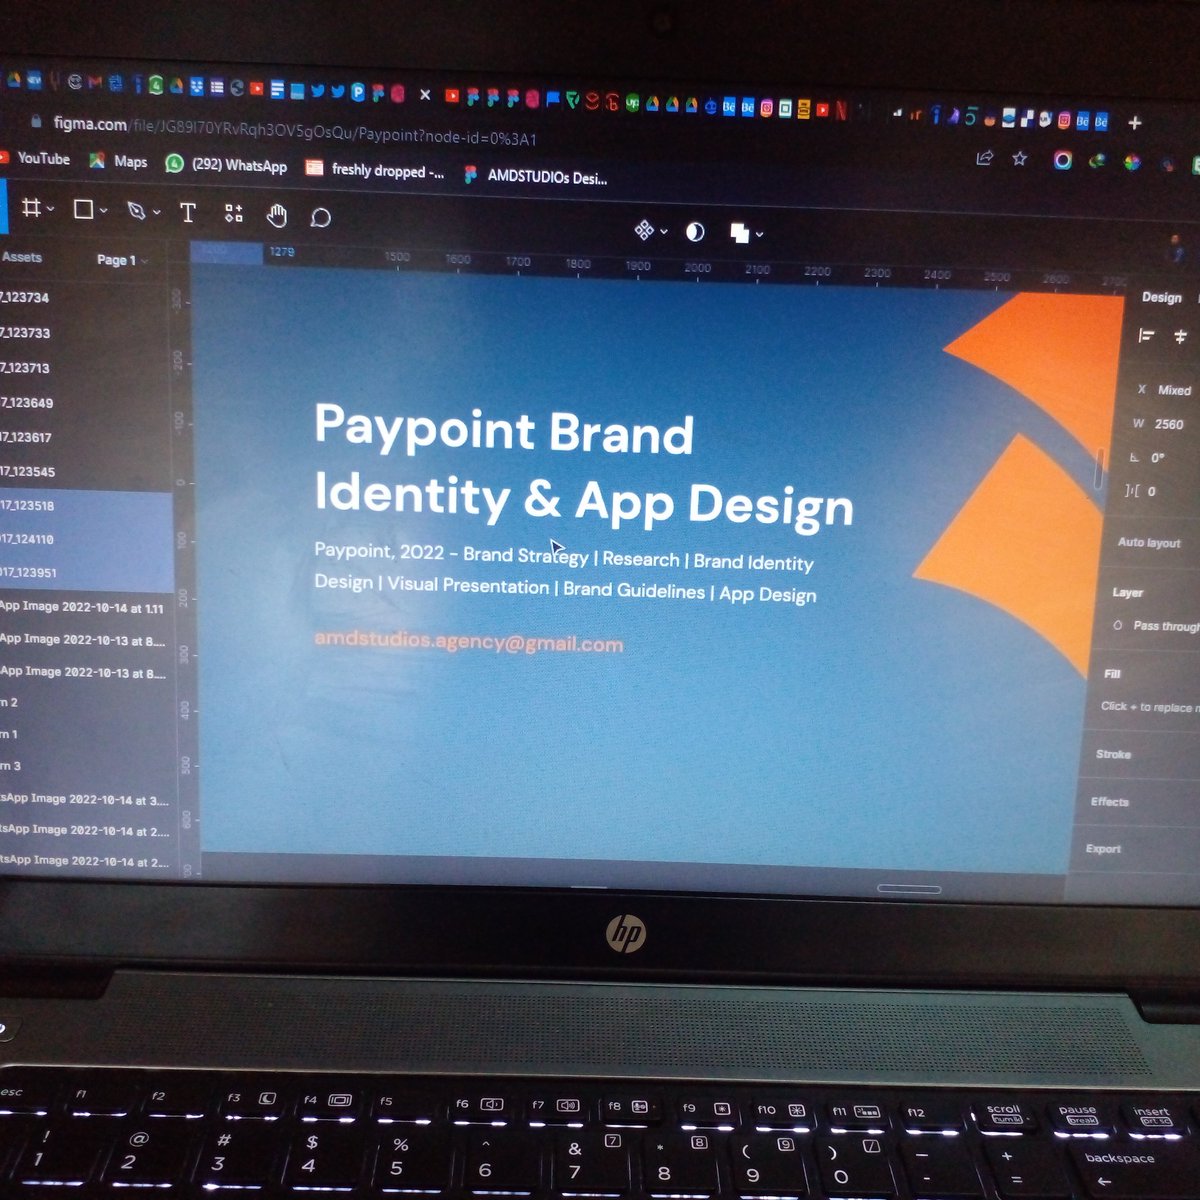Open a new browser tab with plus
This screenshot has width=1200, height=1200.
coord(1135,122)
